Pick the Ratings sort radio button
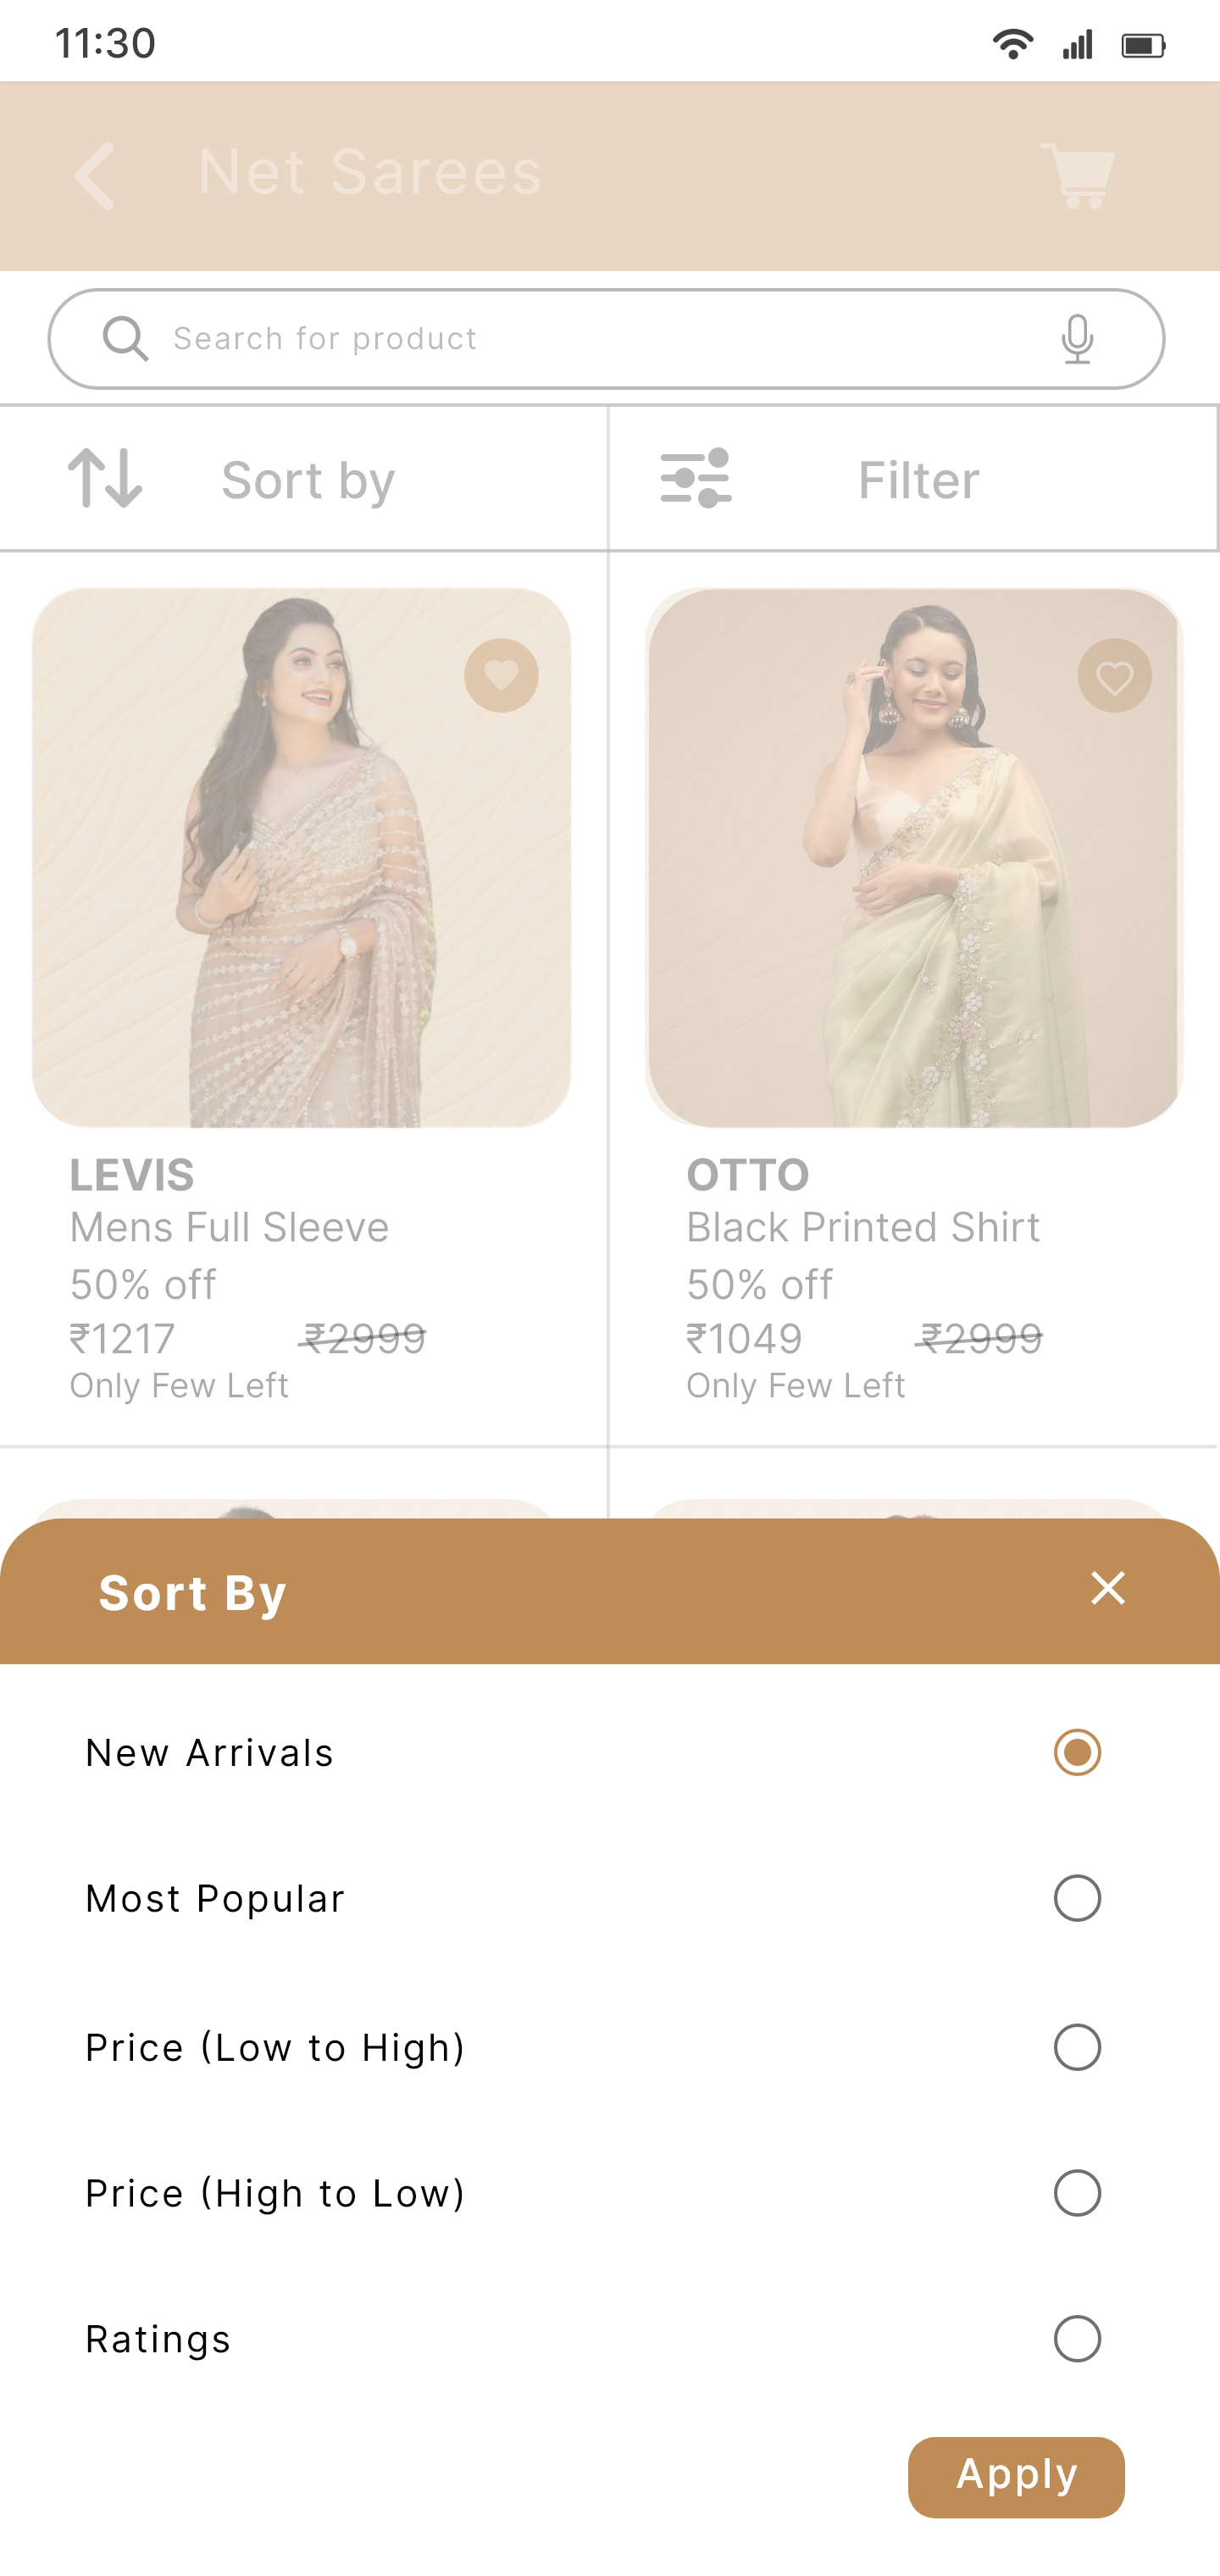The width and height of the screenshot is (1220, 2576). 1077,2339
